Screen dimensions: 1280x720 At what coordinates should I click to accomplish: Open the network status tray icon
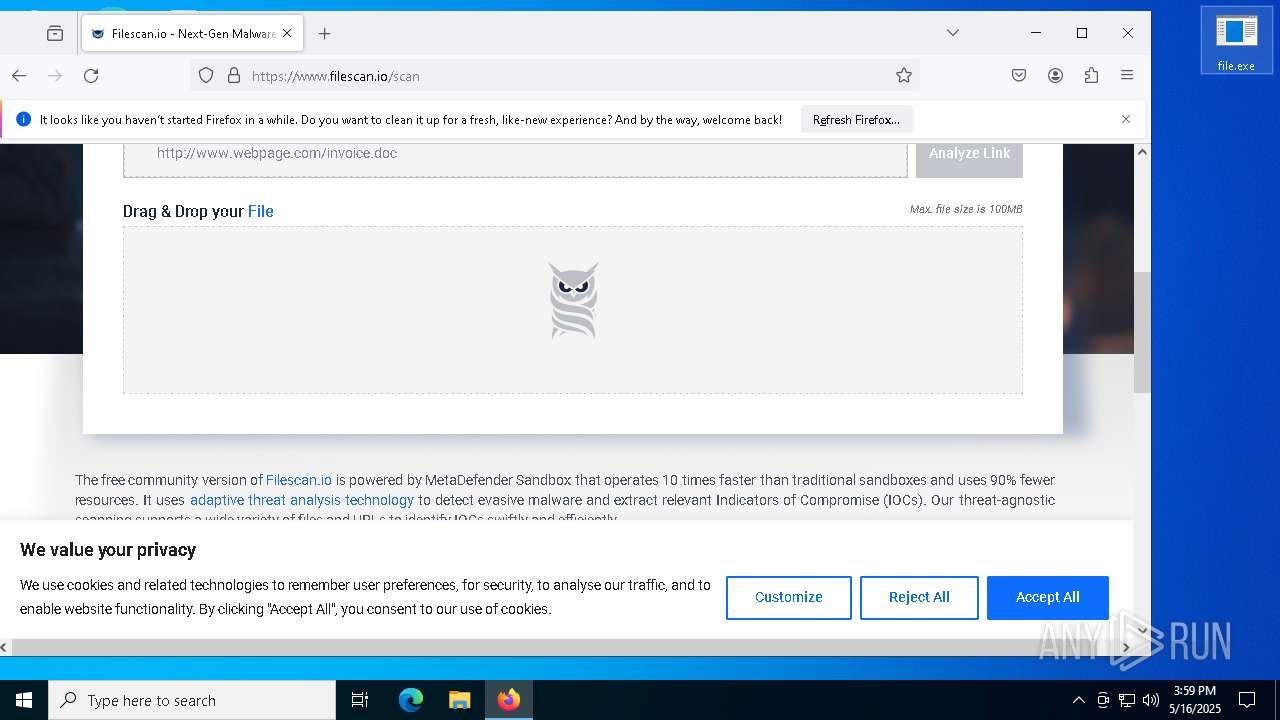[x=1127, y=700]
